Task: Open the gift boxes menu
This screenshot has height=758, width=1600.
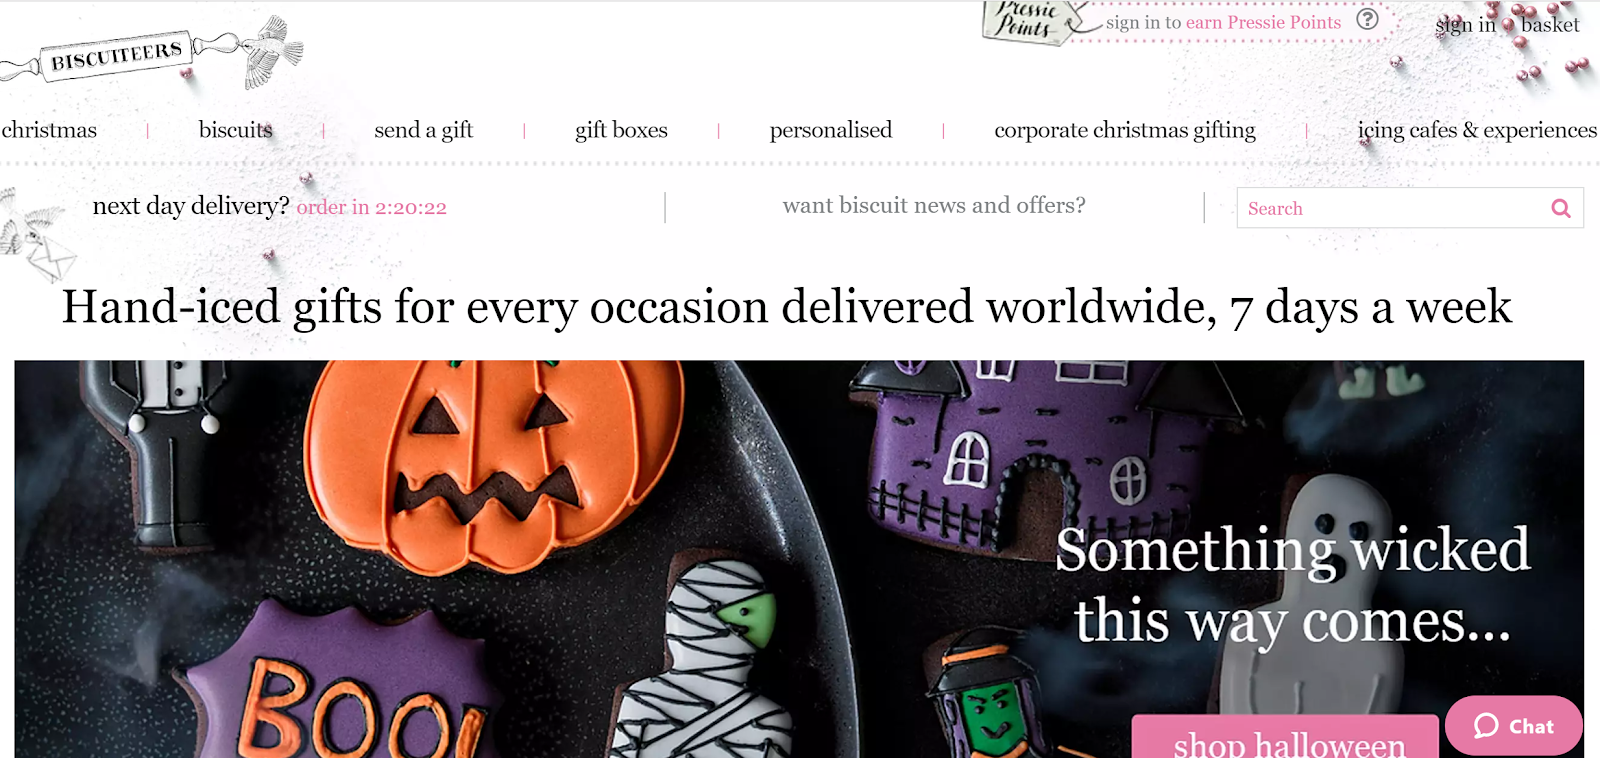Action: point(621,130)
